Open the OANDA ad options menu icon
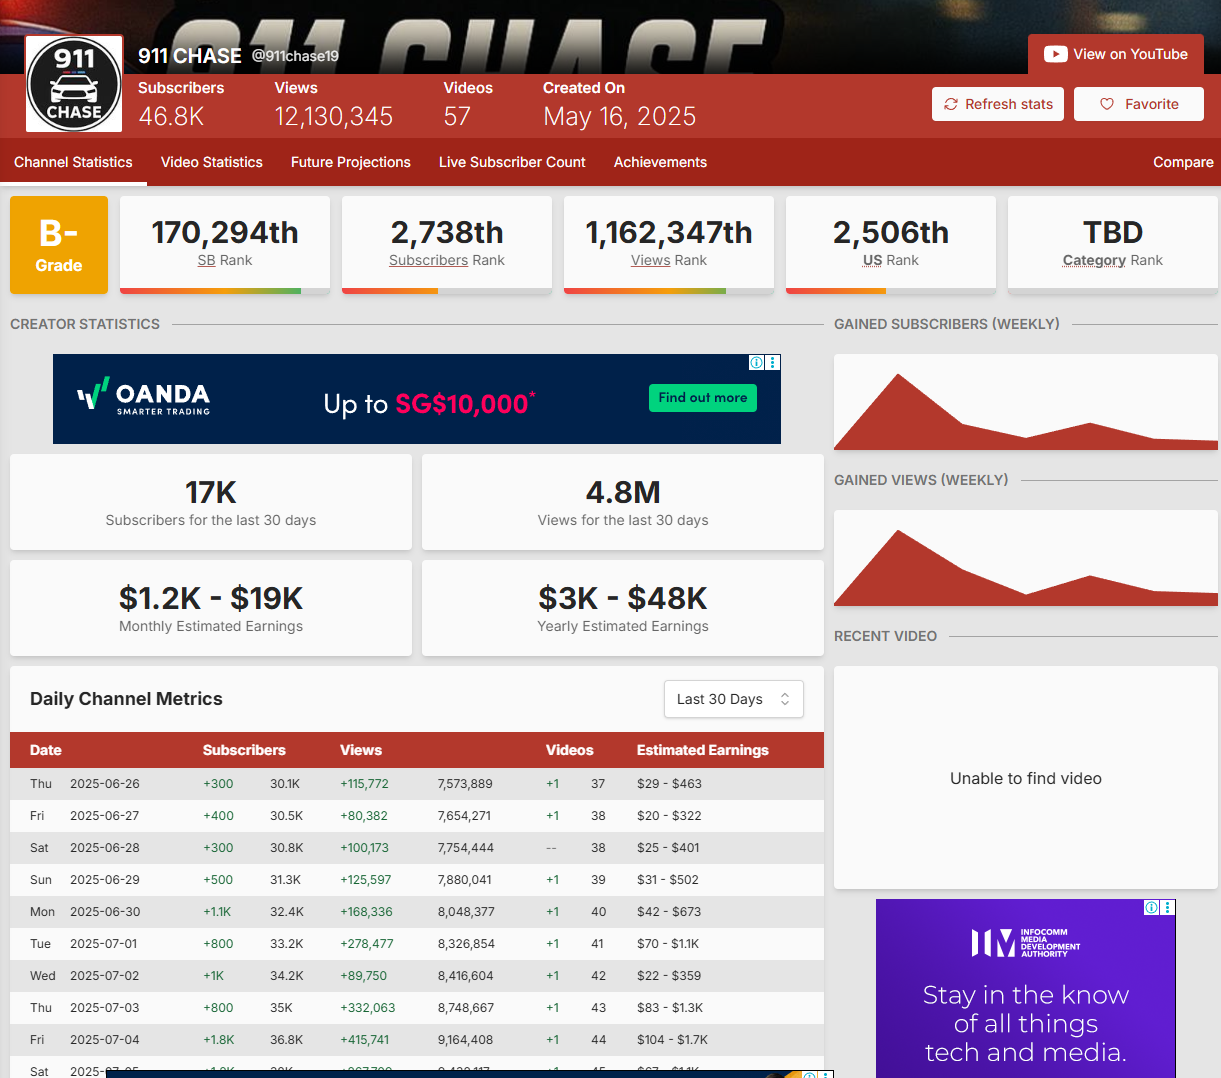 coord(773,362)
